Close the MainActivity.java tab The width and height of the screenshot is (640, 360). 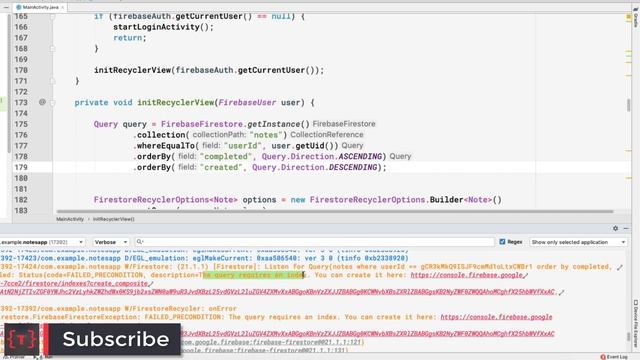[x=63, y=7]
